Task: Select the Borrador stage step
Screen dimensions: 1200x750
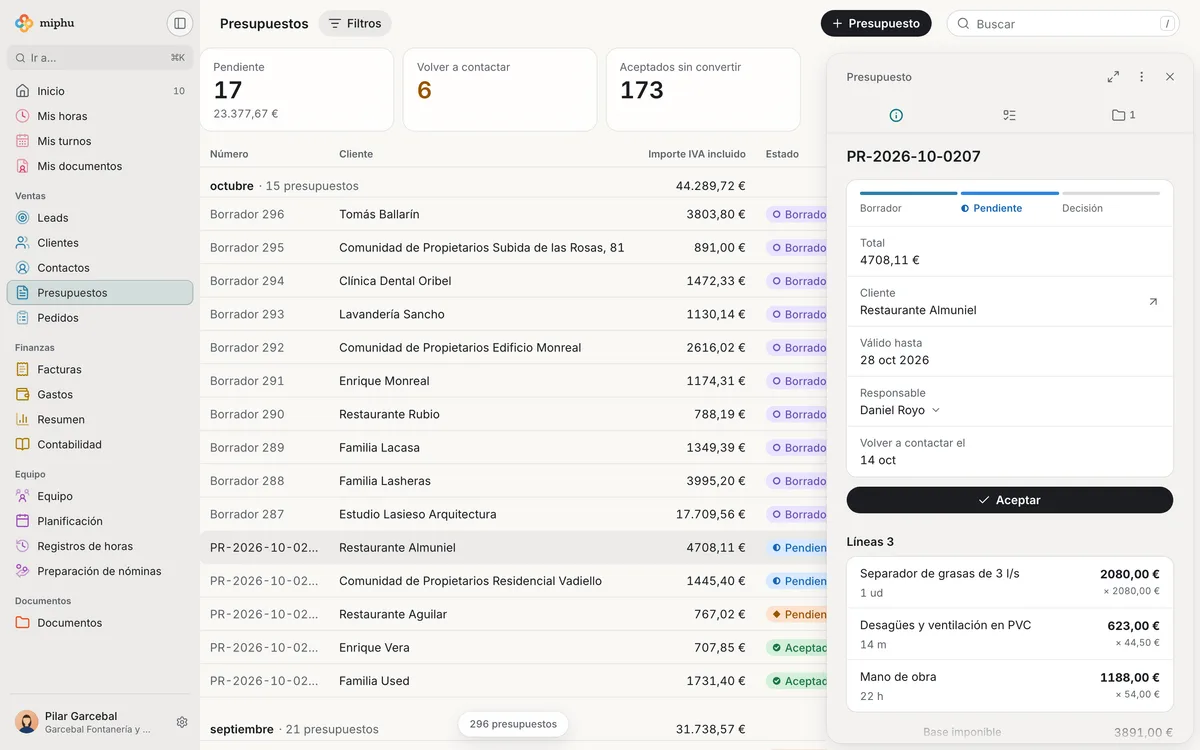Action: (908, 201)
